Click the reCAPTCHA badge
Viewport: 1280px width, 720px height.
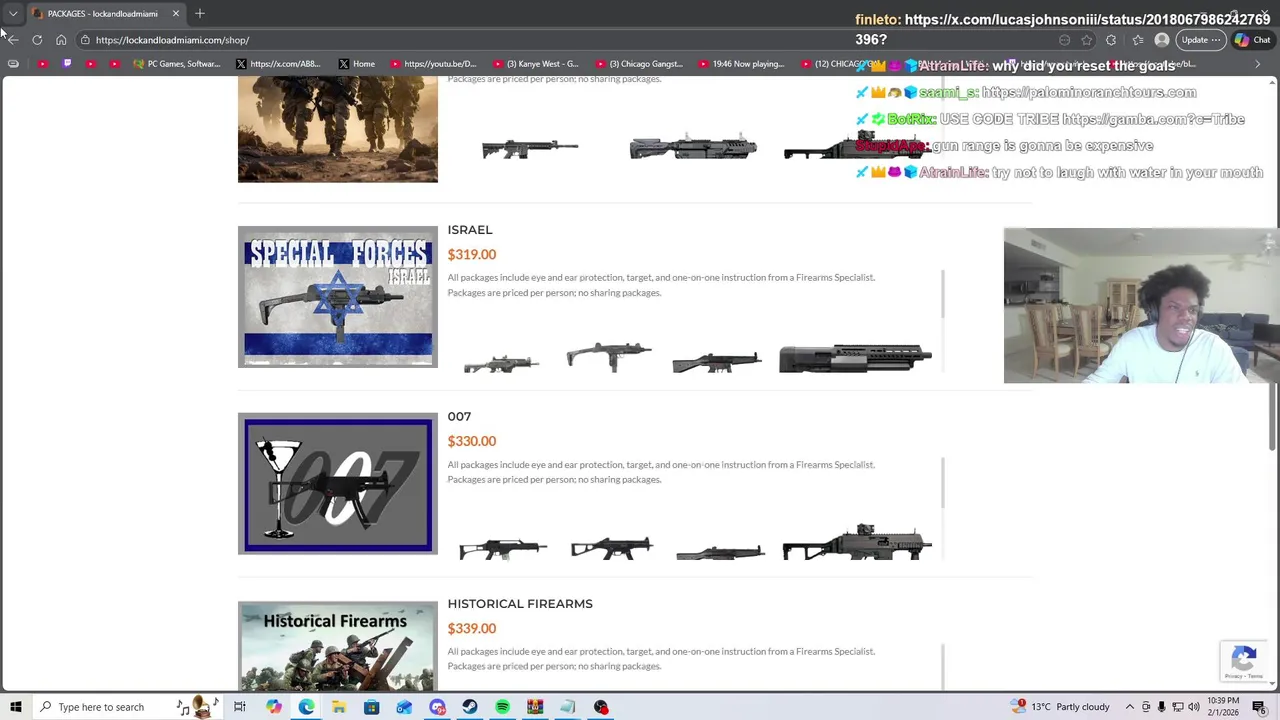click(x=1244, y=661)
